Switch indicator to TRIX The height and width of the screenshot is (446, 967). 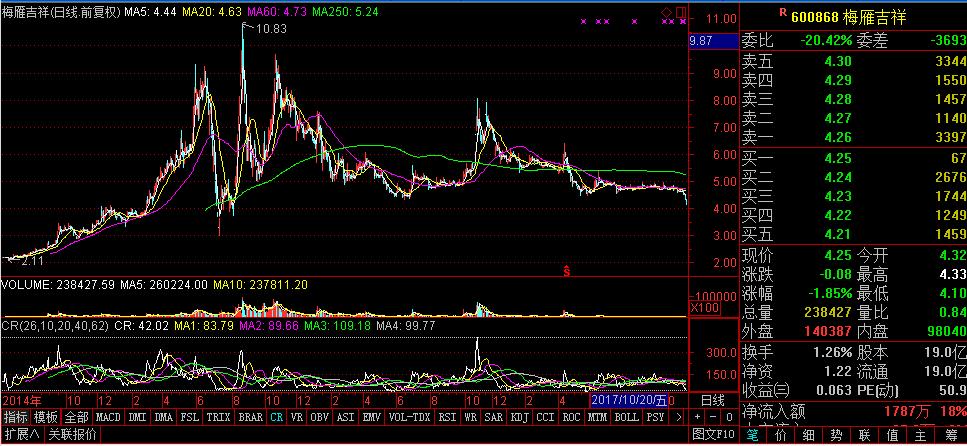click(218, 417)
